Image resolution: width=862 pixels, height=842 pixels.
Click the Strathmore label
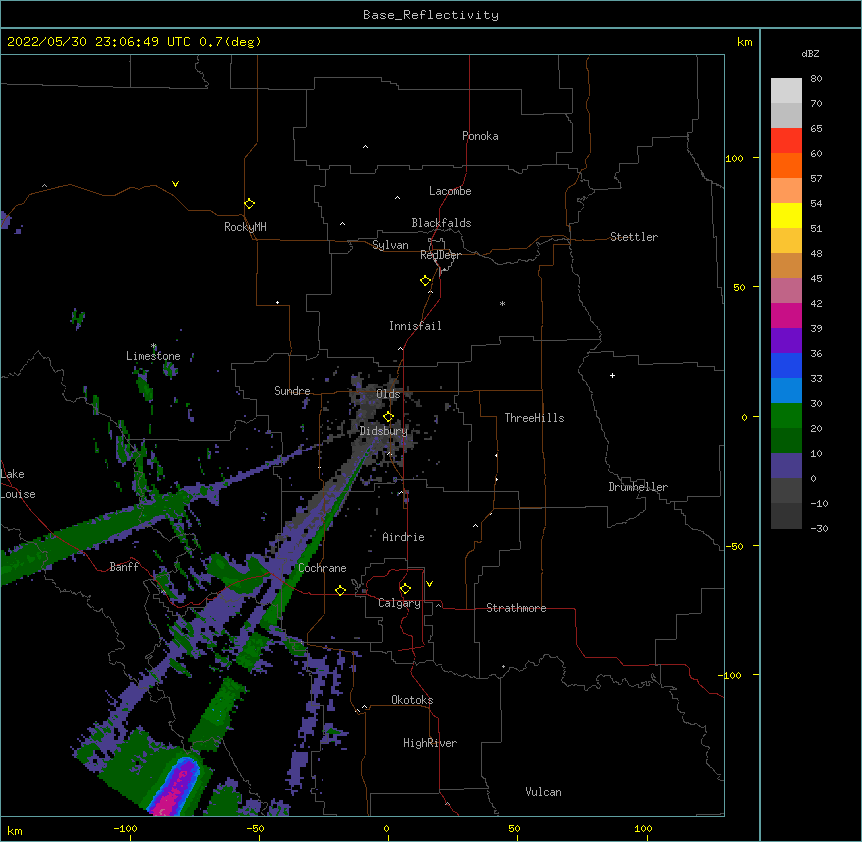516,608
